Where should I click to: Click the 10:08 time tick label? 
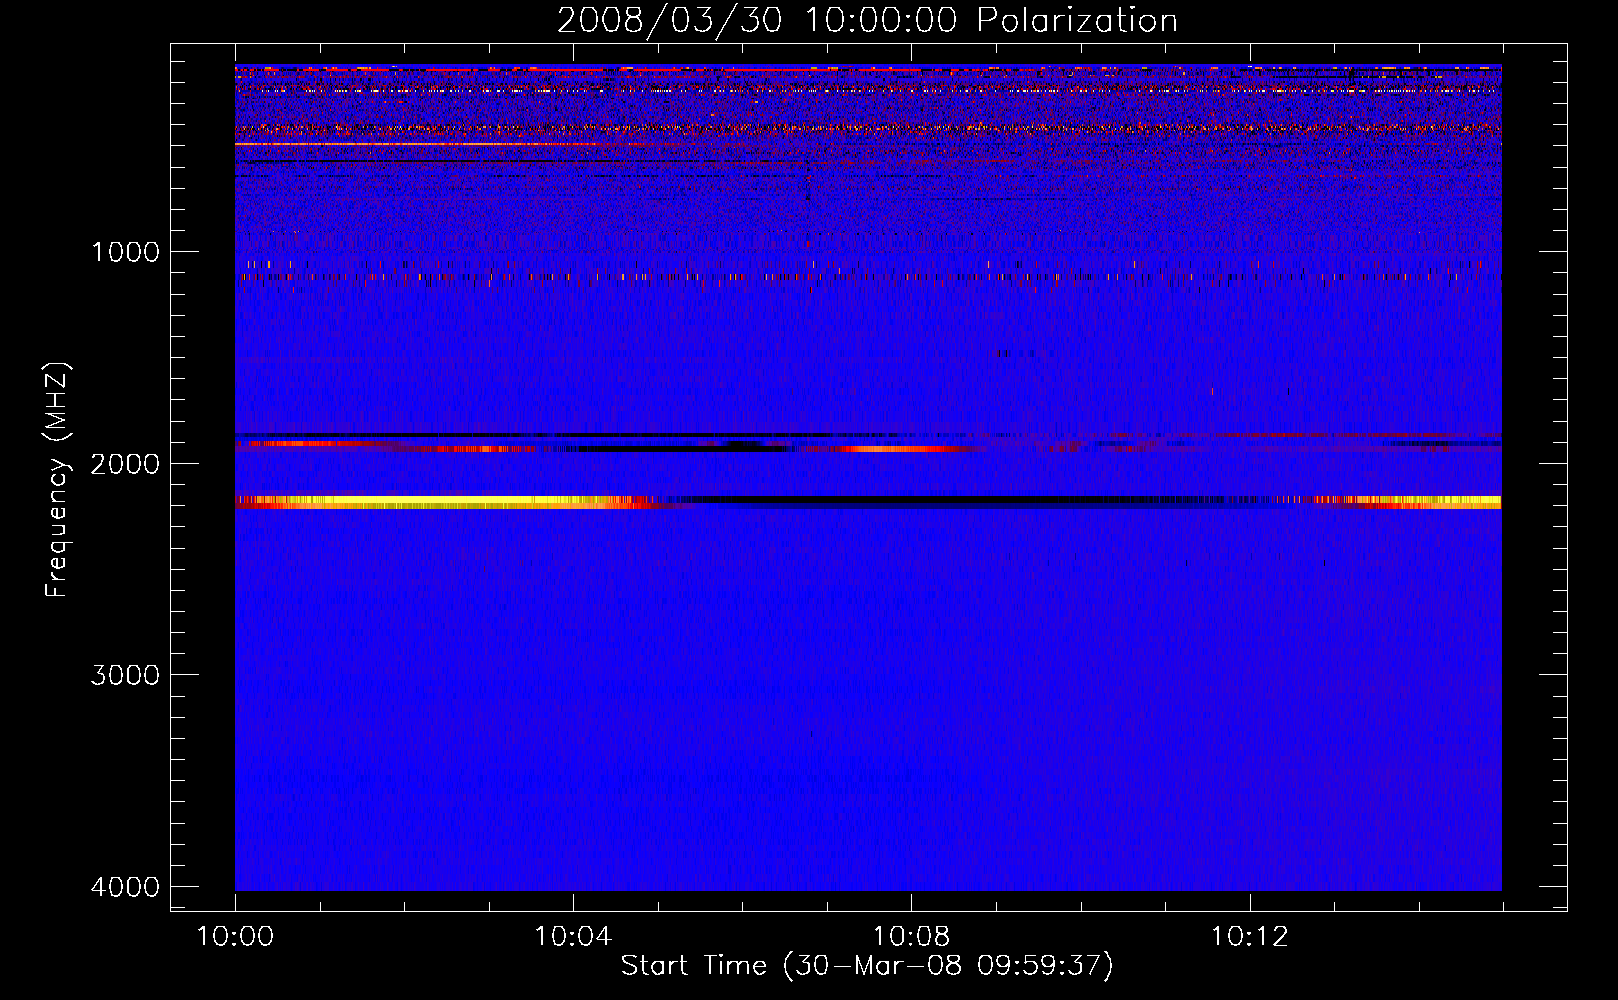coord(911,937)
